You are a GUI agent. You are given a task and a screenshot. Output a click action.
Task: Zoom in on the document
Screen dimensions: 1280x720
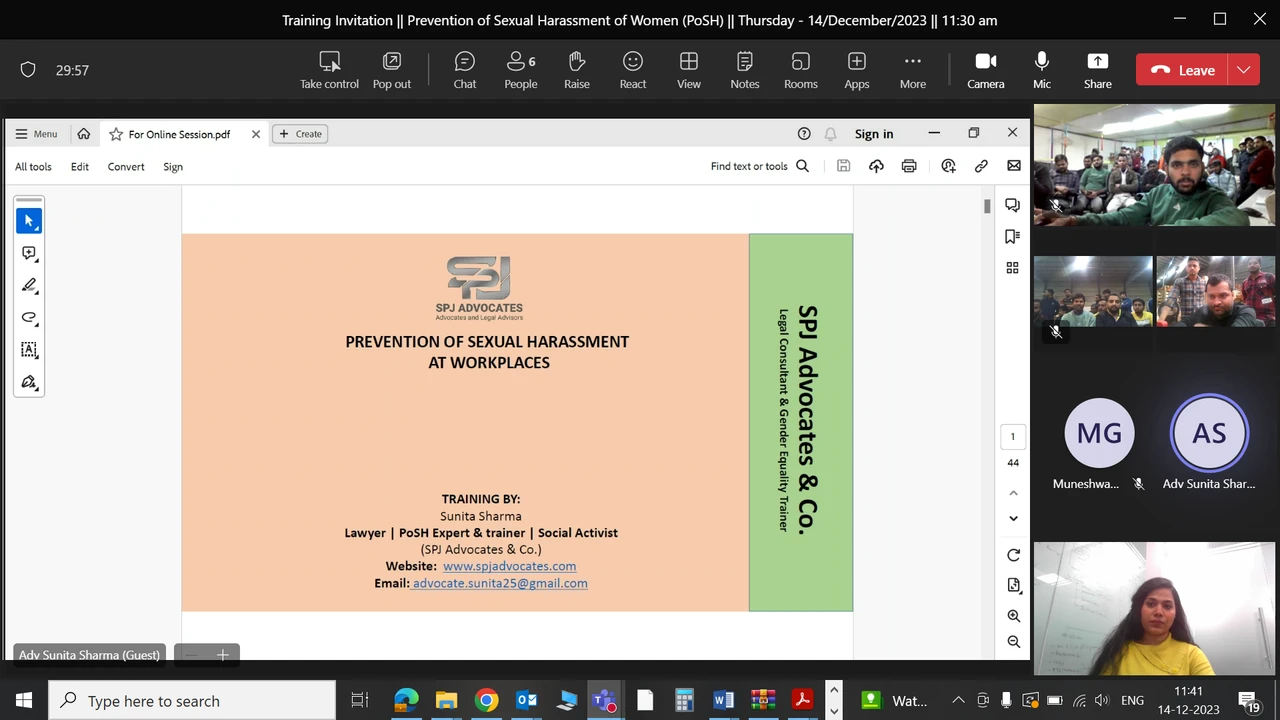click(x=1013, y=615)
